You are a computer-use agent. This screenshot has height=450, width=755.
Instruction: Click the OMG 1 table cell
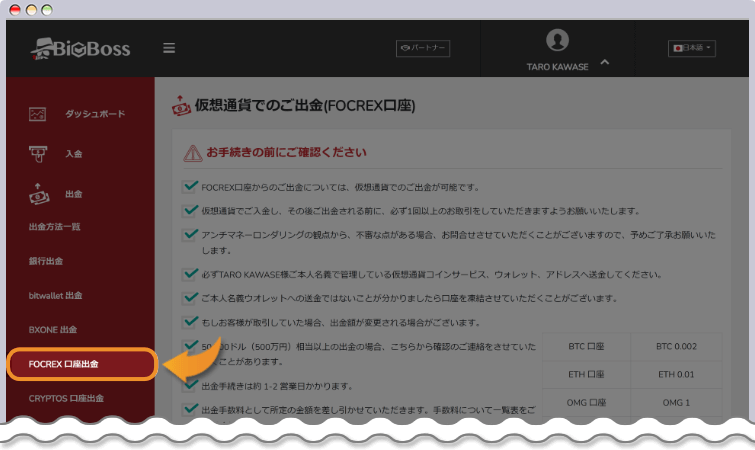pos(676,402)
